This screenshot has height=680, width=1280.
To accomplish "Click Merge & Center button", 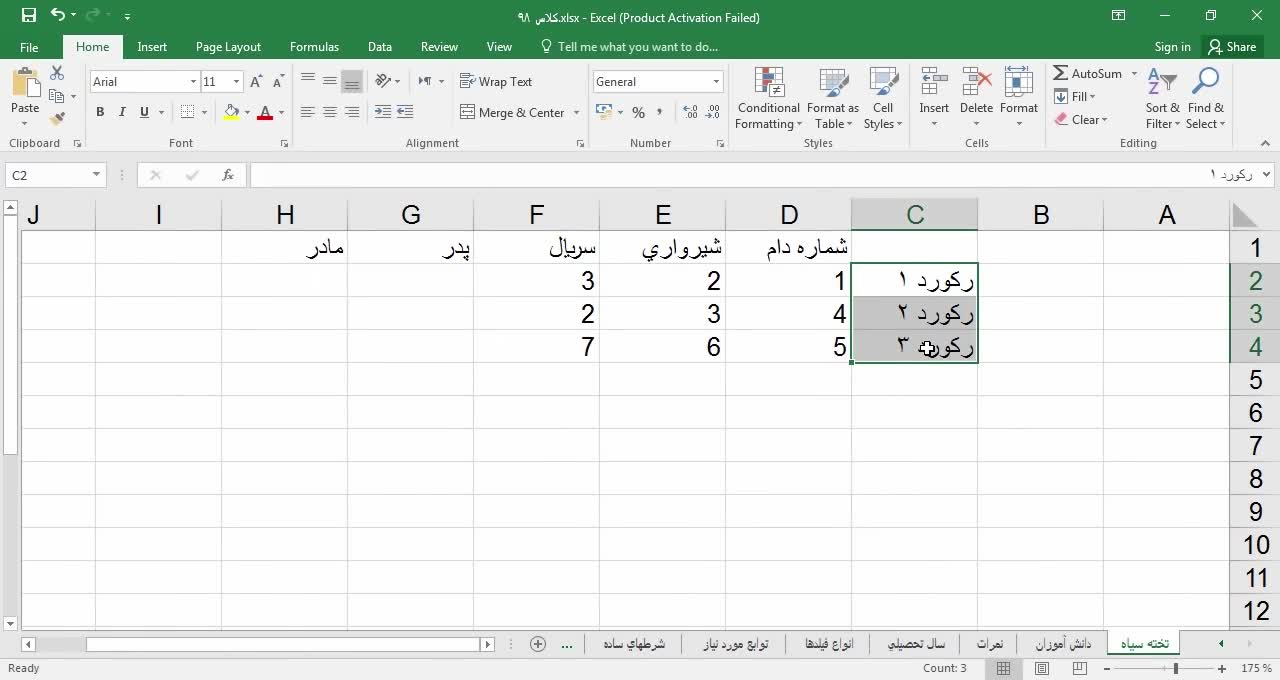I will 512,113.
